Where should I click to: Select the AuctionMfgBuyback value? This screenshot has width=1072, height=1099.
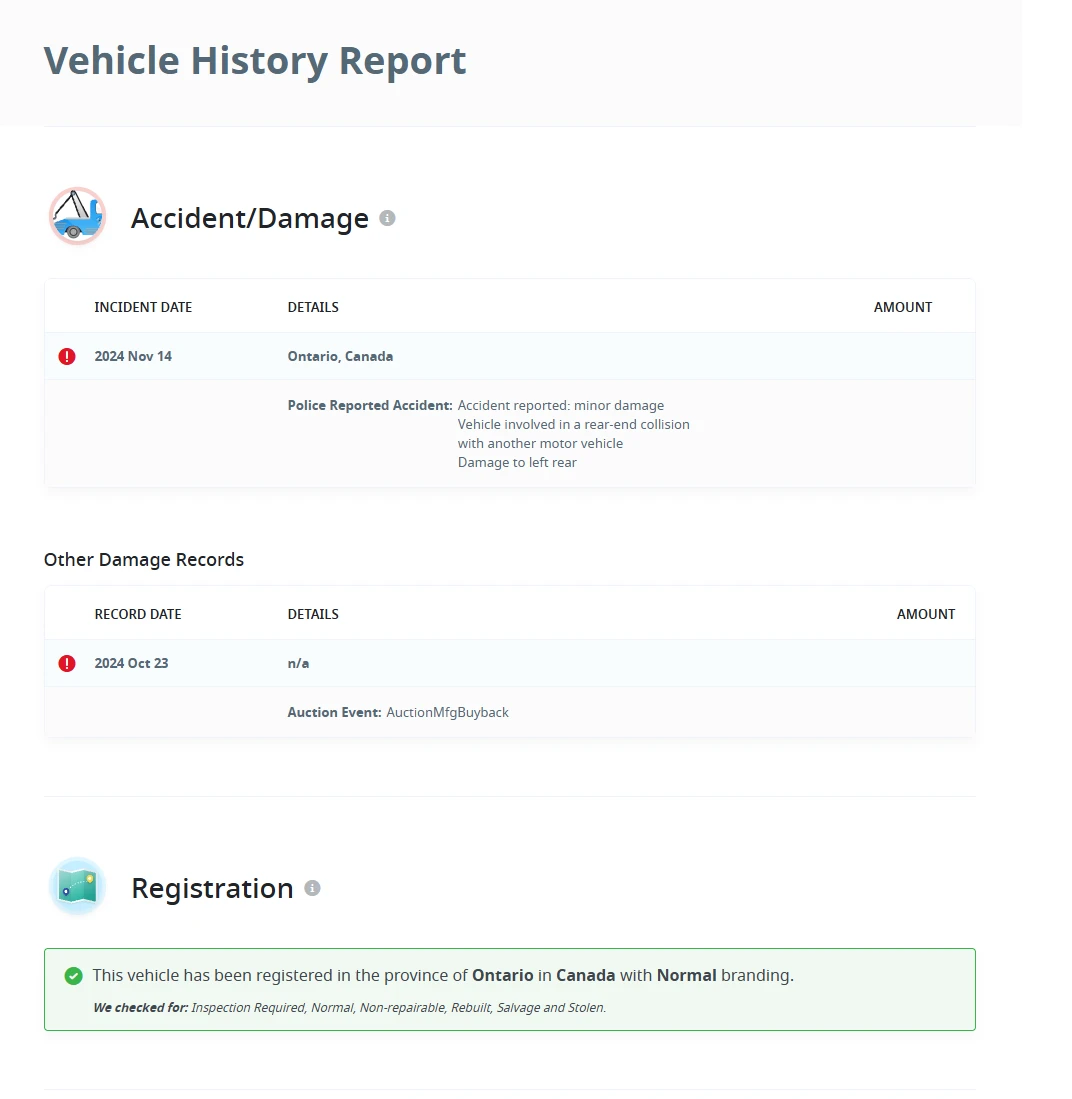point(447,712)
